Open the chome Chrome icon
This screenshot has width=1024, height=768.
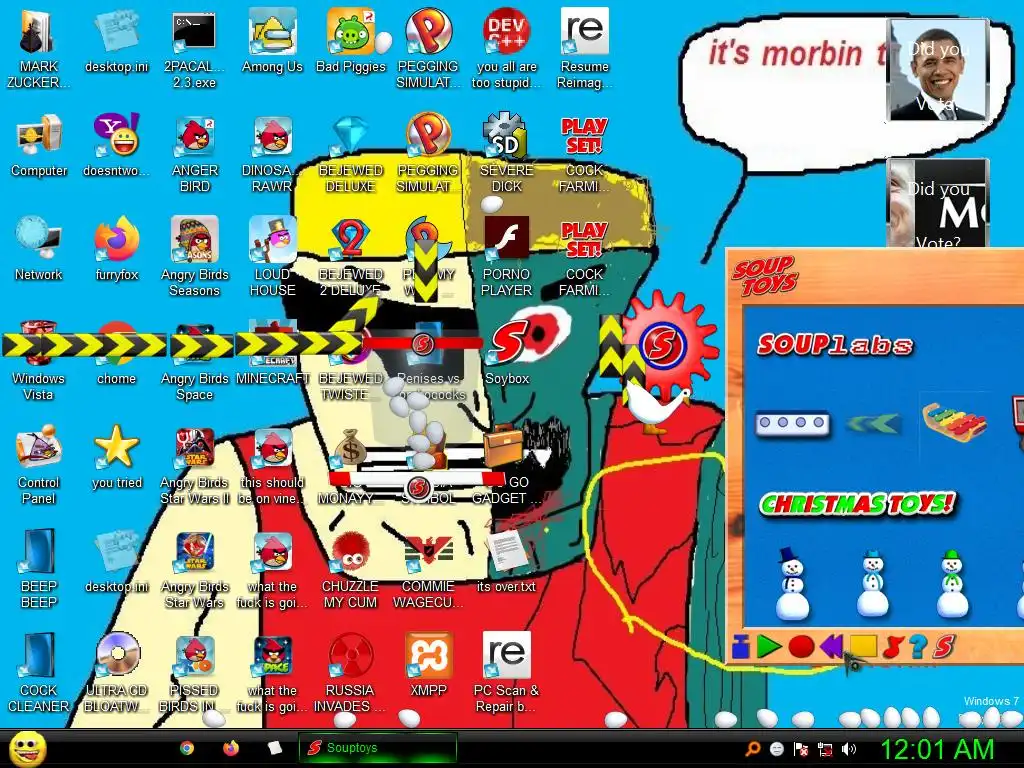[116, 354]
